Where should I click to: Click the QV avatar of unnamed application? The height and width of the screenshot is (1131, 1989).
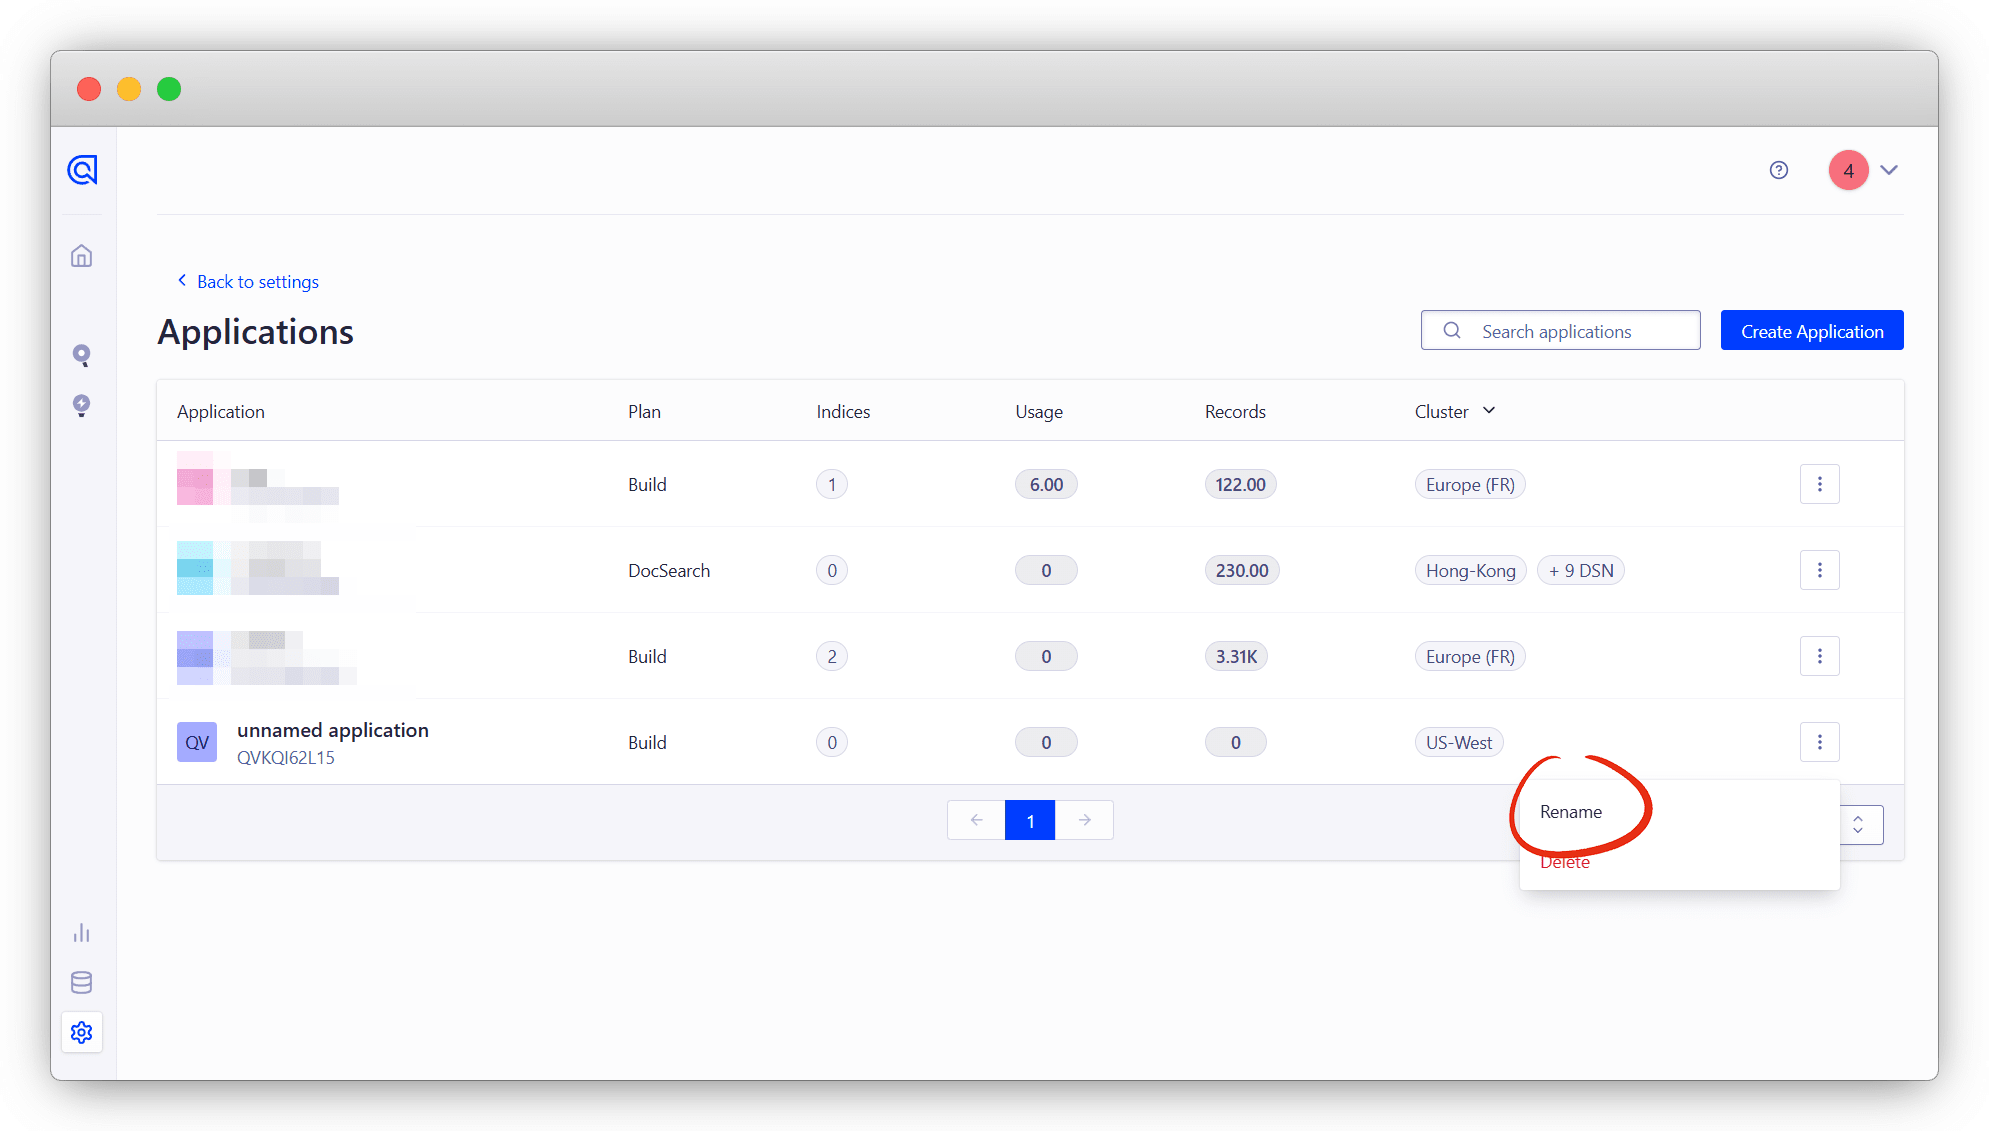tap(197, 742)
